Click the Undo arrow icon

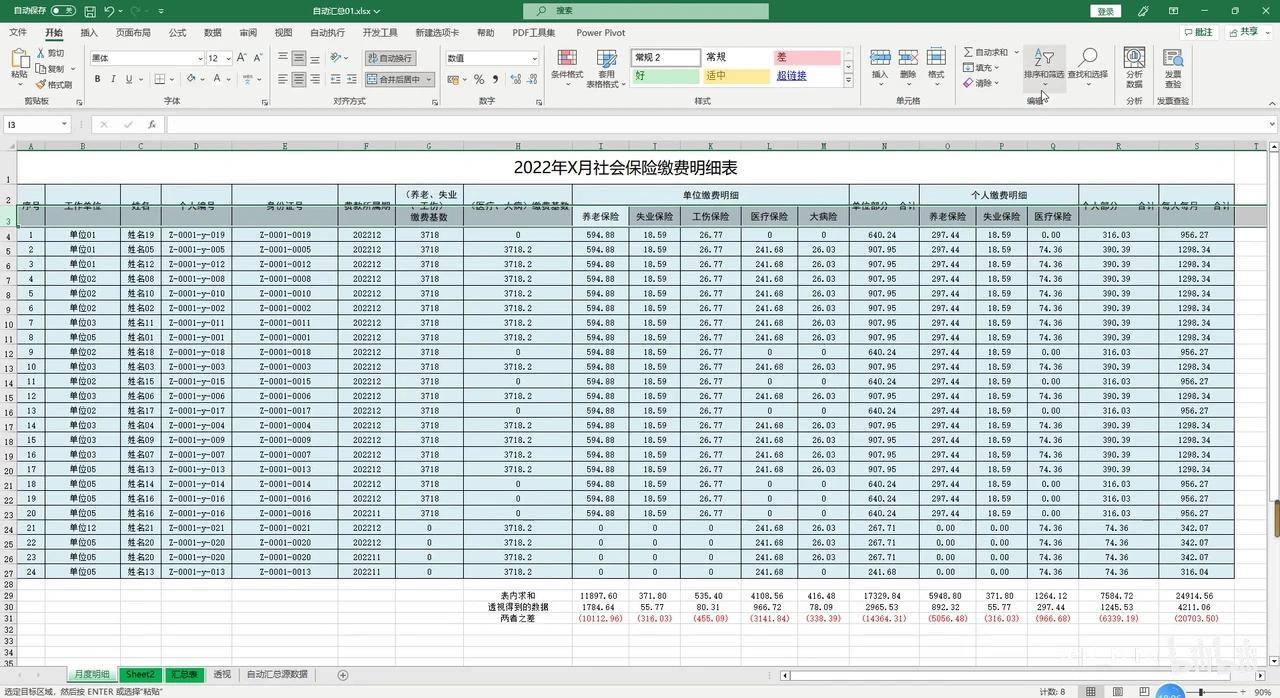pyautogui.click(x=109, y=11)
